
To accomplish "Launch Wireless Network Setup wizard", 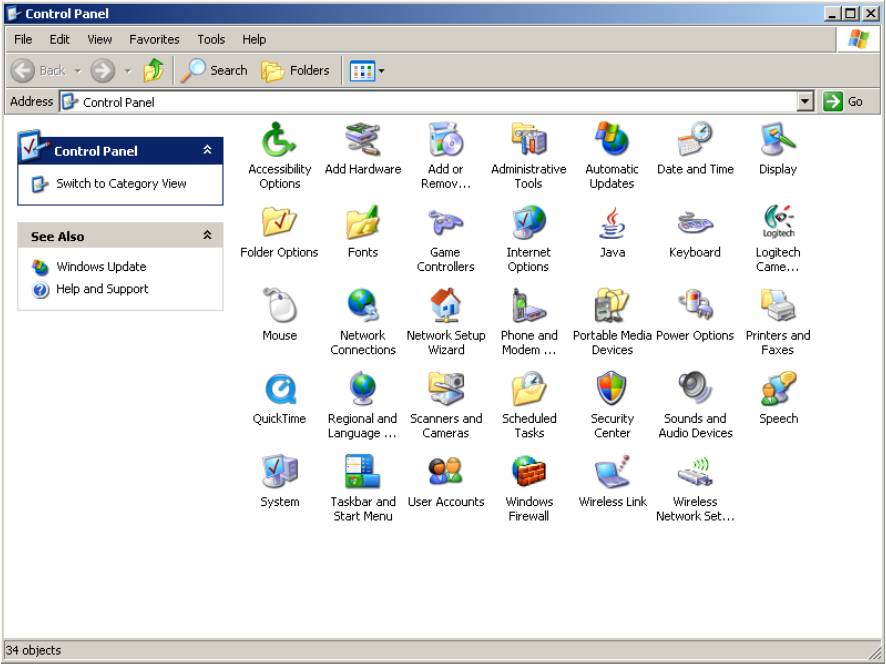I will click(x=695, y=488).
